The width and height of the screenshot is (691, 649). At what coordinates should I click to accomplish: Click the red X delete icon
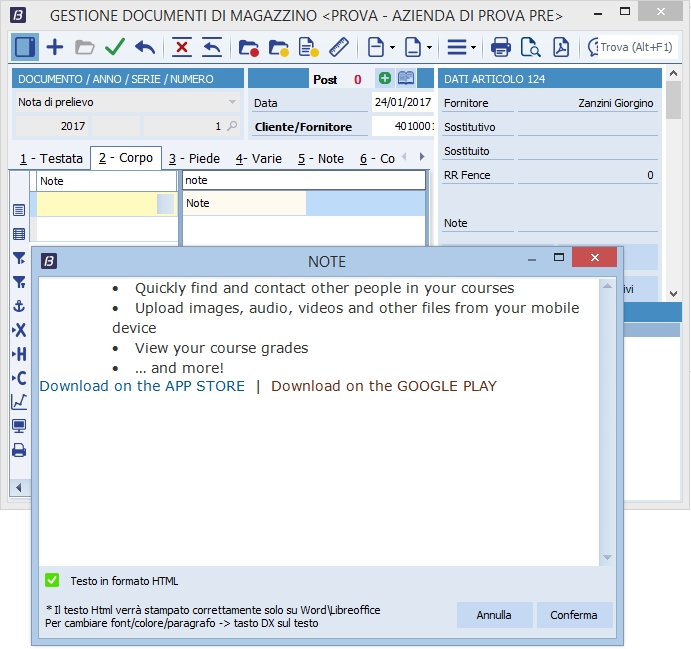(x=181, y=47)
